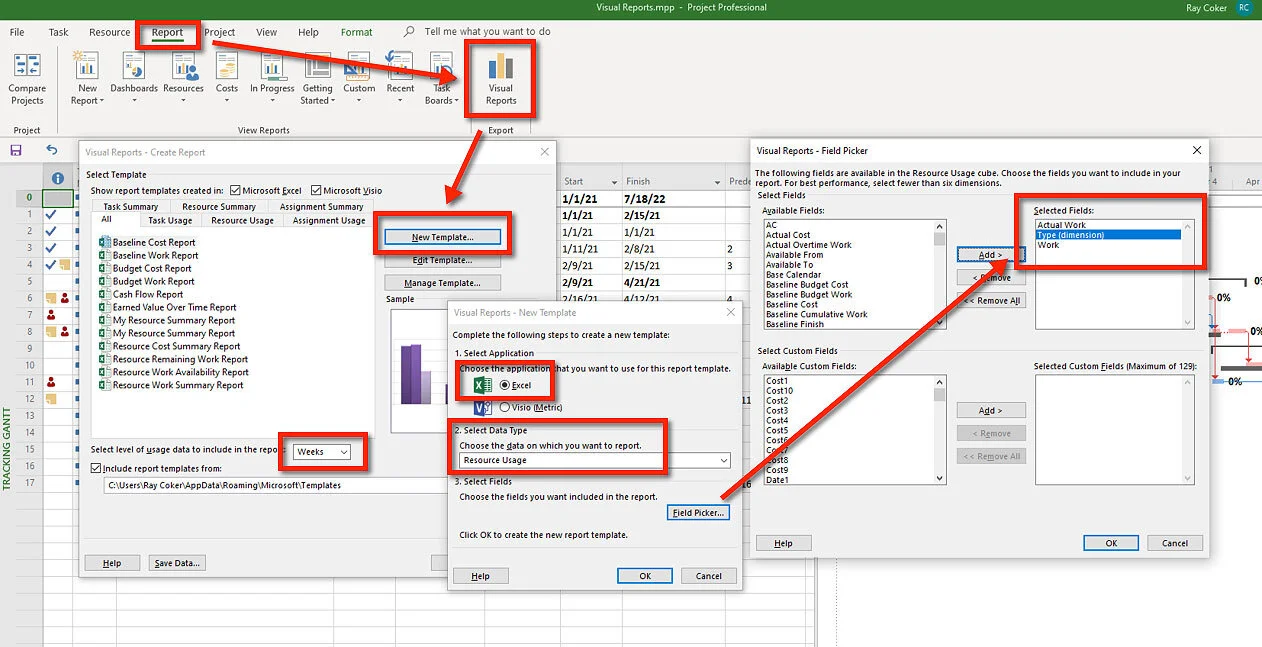
Task: Open the Finish column filter dropdown
Action: click(x=717, y=182)
